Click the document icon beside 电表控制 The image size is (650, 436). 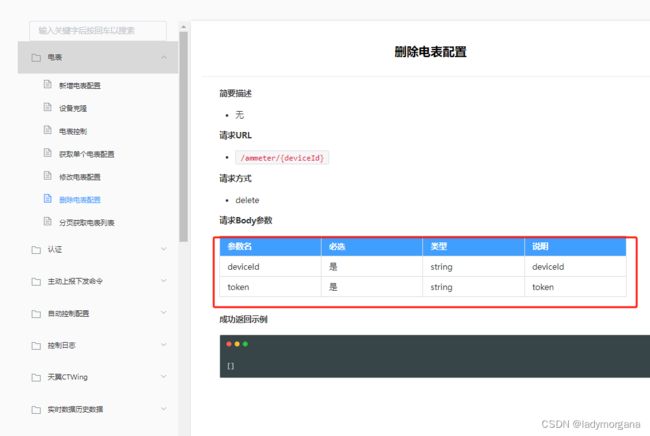click(48, 130)
